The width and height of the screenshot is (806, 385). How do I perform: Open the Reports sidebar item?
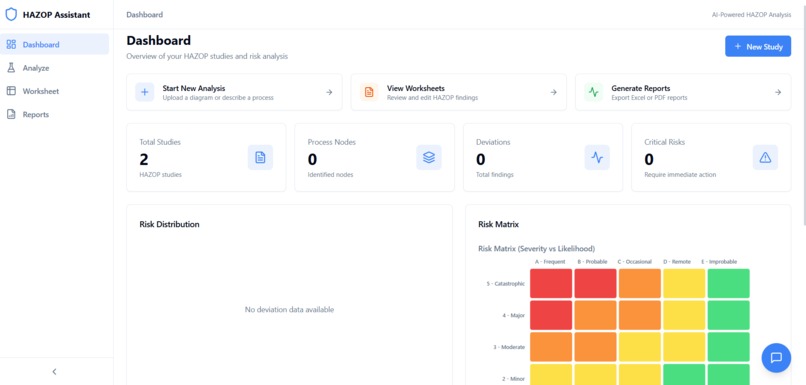(x=54, y=115)
